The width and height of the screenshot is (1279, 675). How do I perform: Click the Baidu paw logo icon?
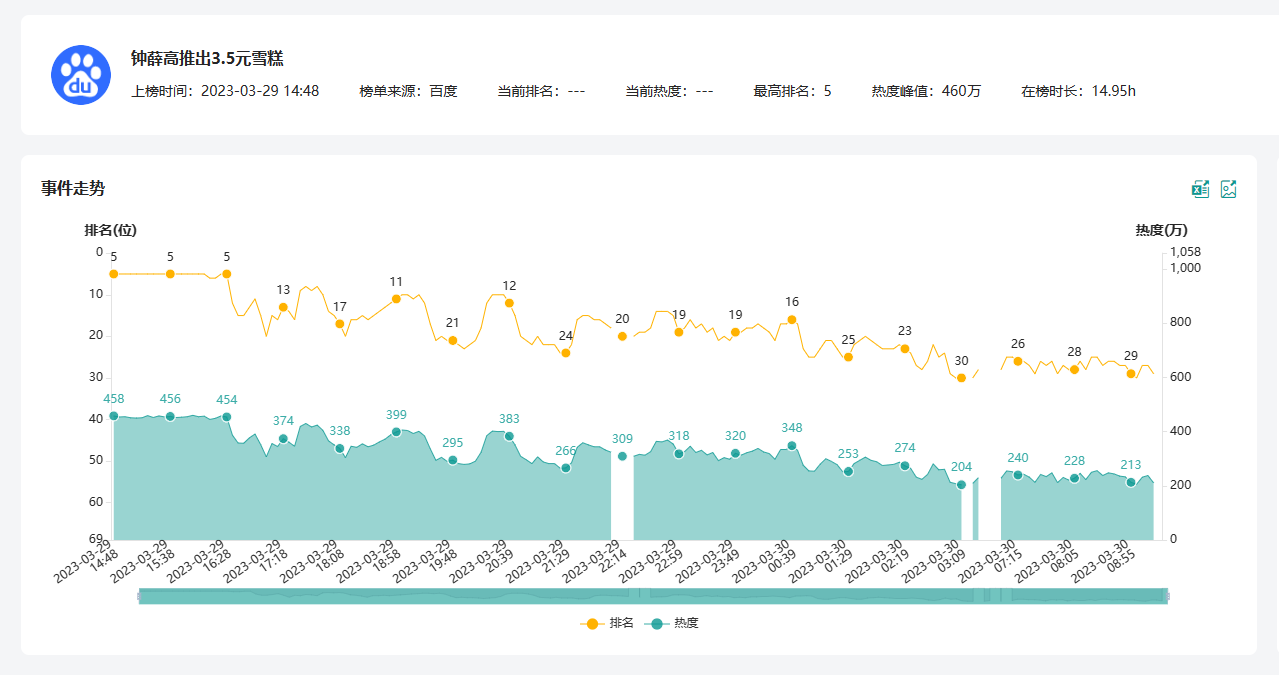(x=81, y=75)
